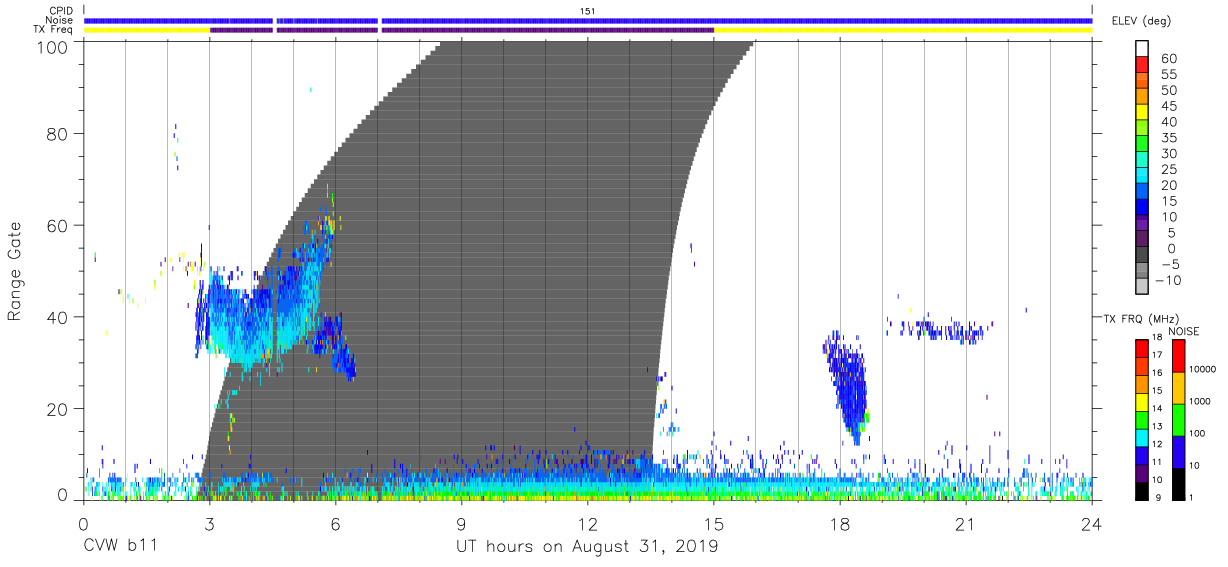
Task: Select the NOISE legend title
Action: 1183,331
